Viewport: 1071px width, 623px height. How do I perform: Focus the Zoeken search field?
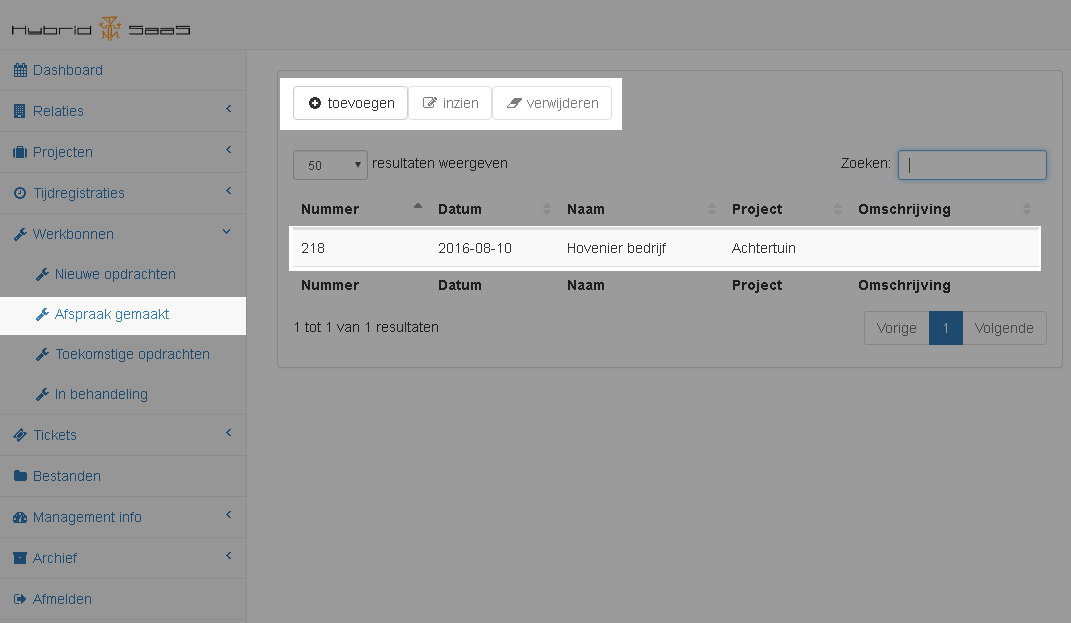point(972,165)
